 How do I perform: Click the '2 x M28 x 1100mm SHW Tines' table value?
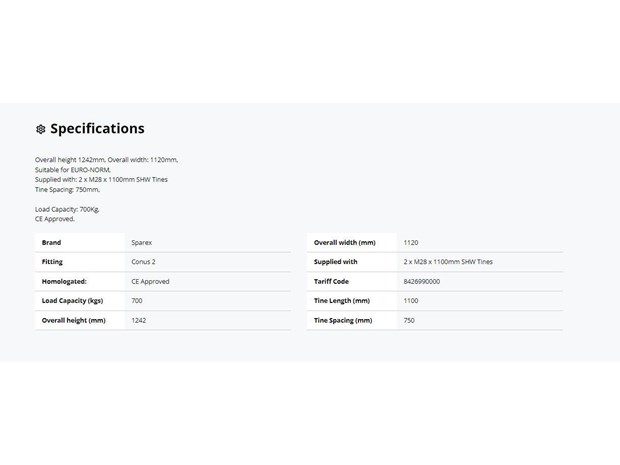pos(448,262)
